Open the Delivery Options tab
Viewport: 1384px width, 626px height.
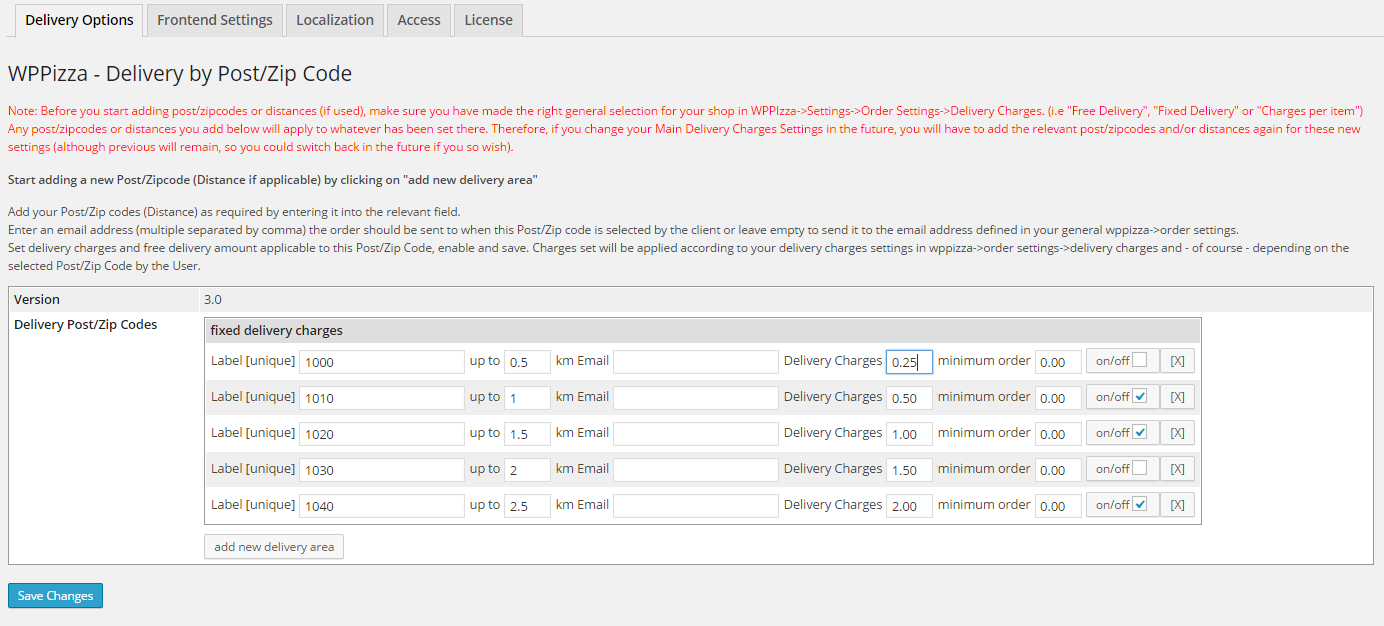[79, 20]
